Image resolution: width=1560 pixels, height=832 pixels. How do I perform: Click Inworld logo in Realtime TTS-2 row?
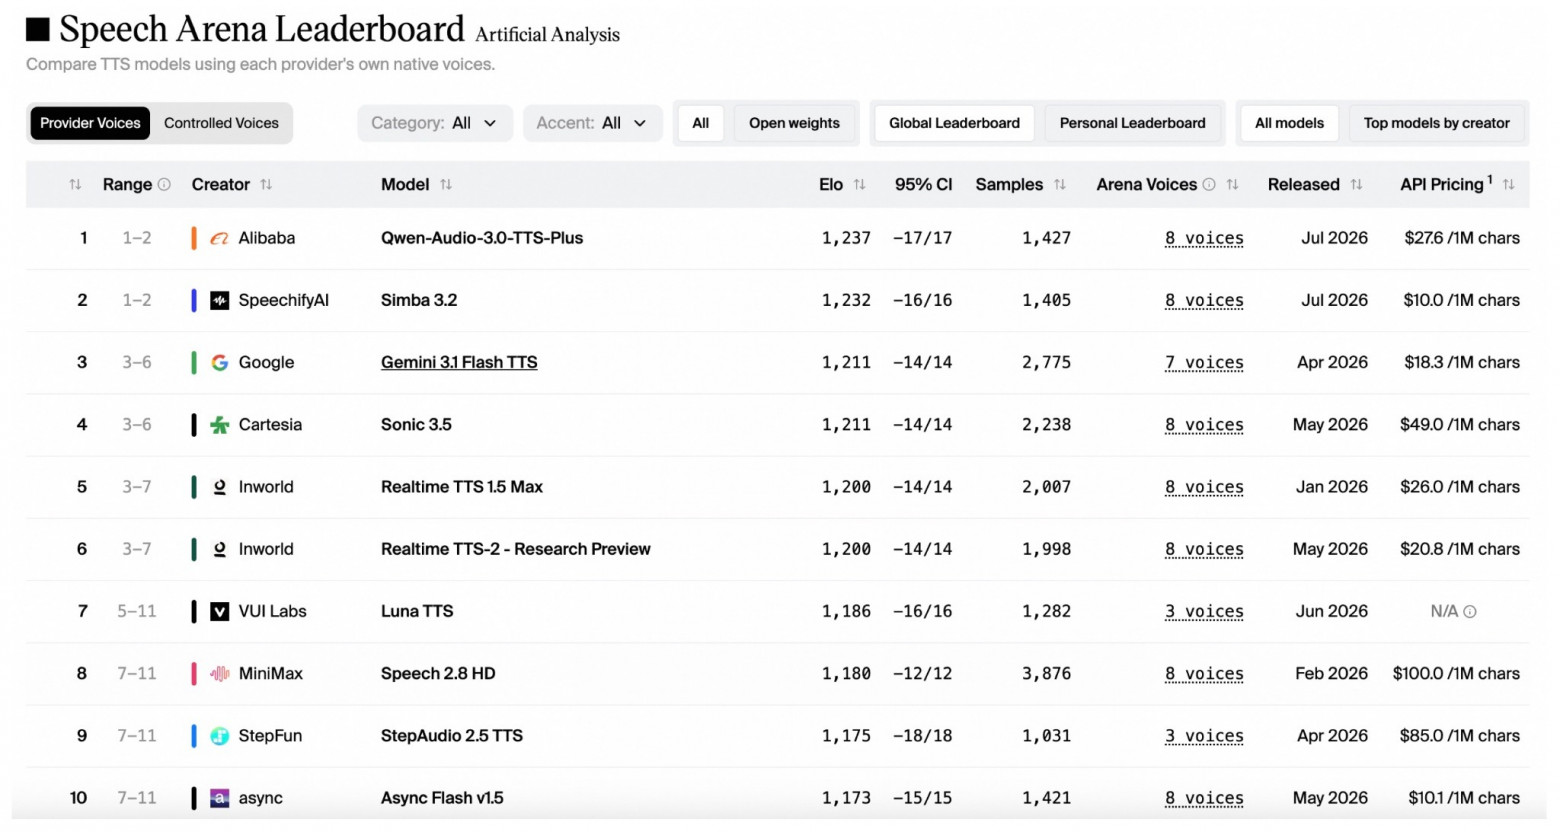coord(219,549)
